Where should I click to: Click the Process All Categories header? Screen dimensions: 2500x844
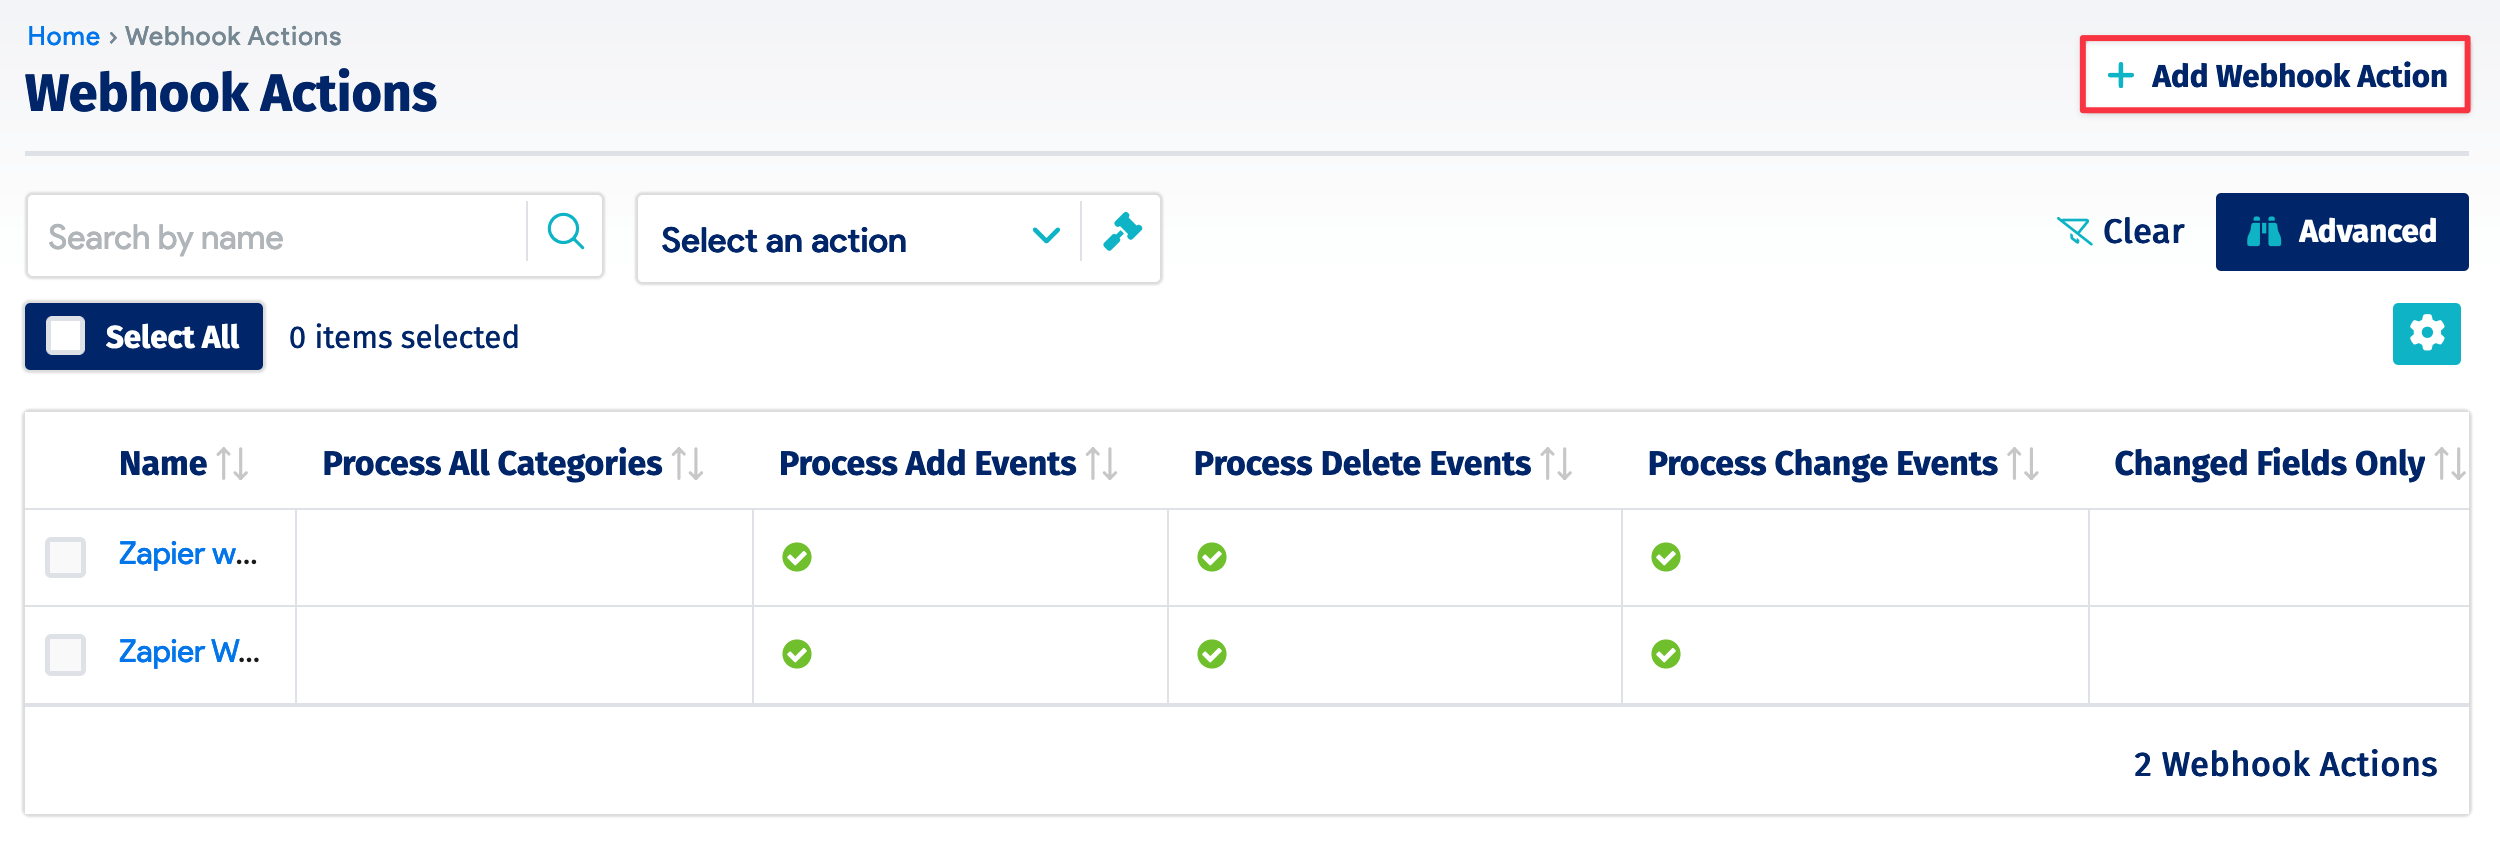point(492,463)
